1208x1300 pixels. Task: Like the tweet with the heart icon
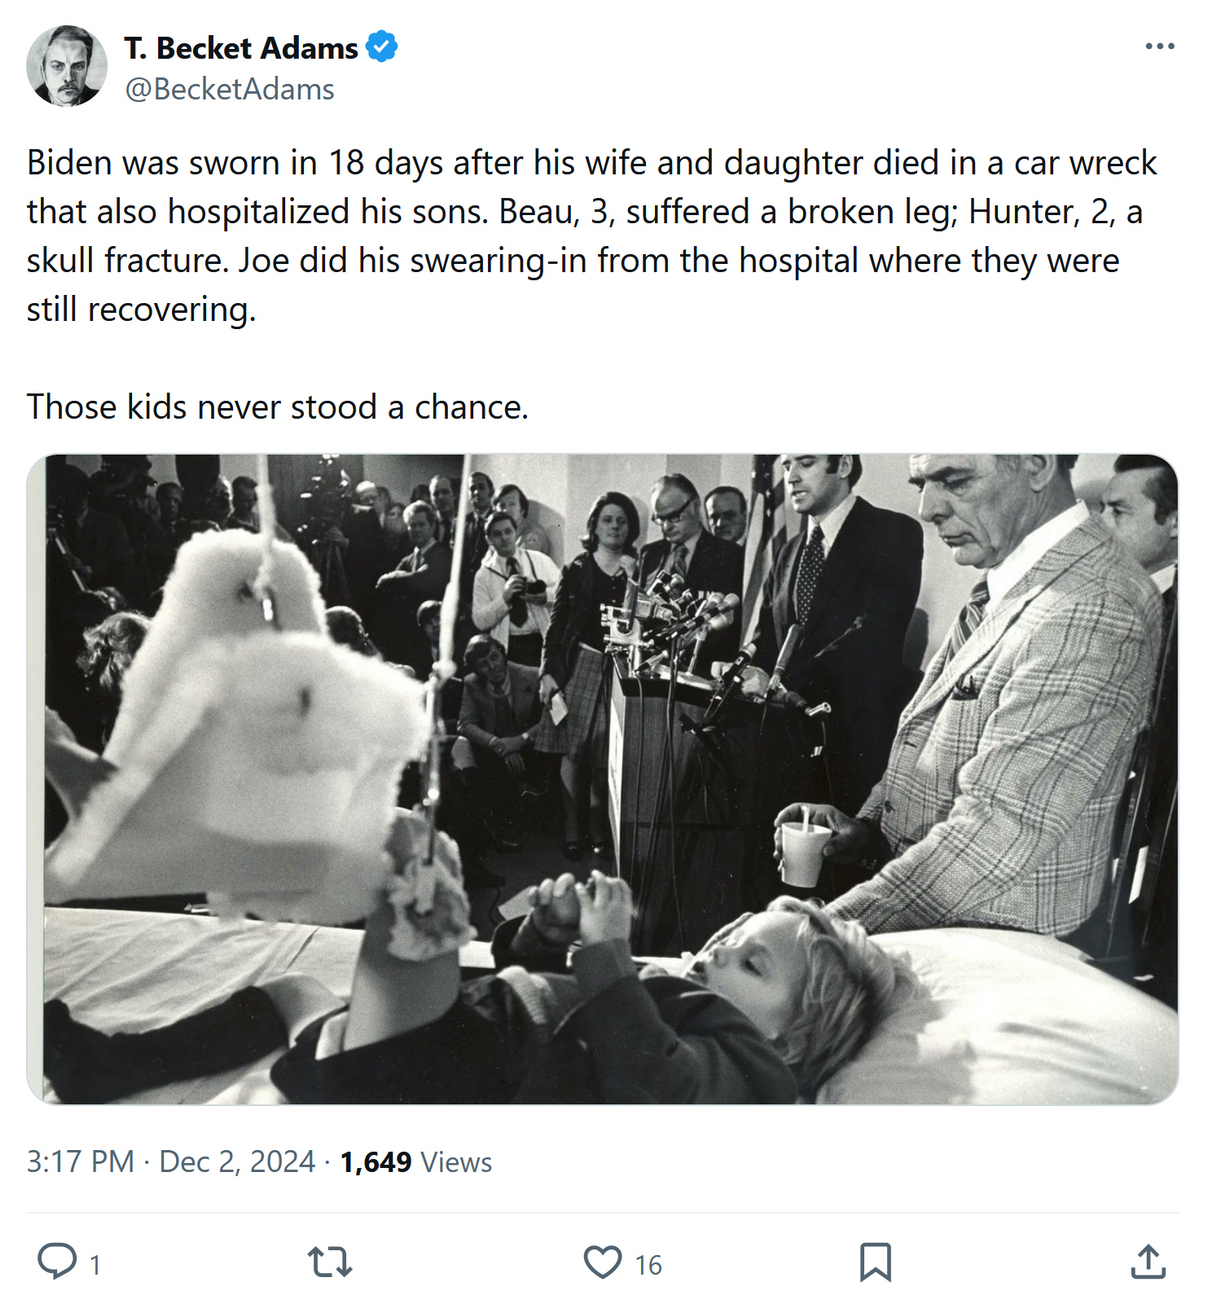click(602, 1262)
